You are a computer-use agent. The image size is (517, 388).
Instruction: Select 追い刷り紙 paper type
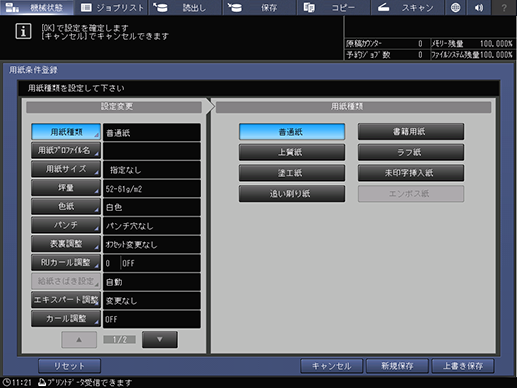point(292,194)
